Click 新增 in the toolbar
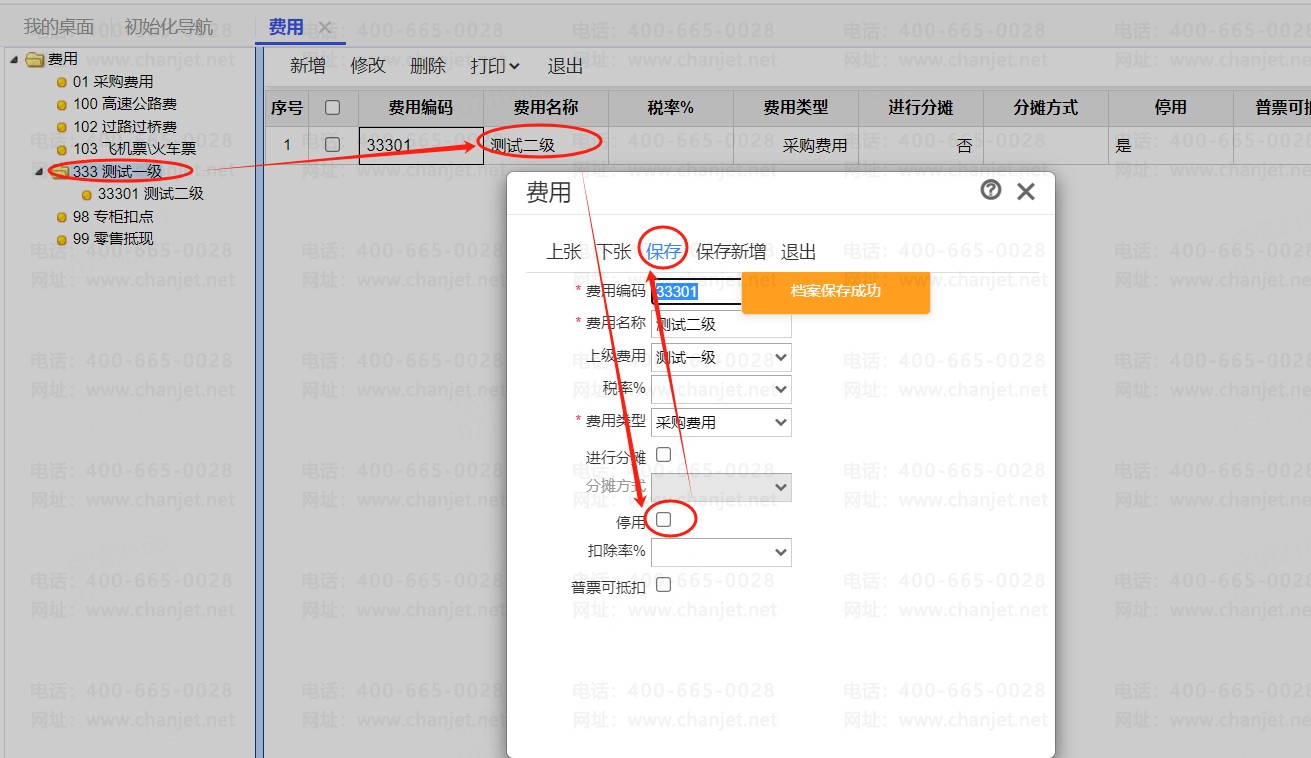This screenshot has width=1311, height=758. (x=308, y=66)
